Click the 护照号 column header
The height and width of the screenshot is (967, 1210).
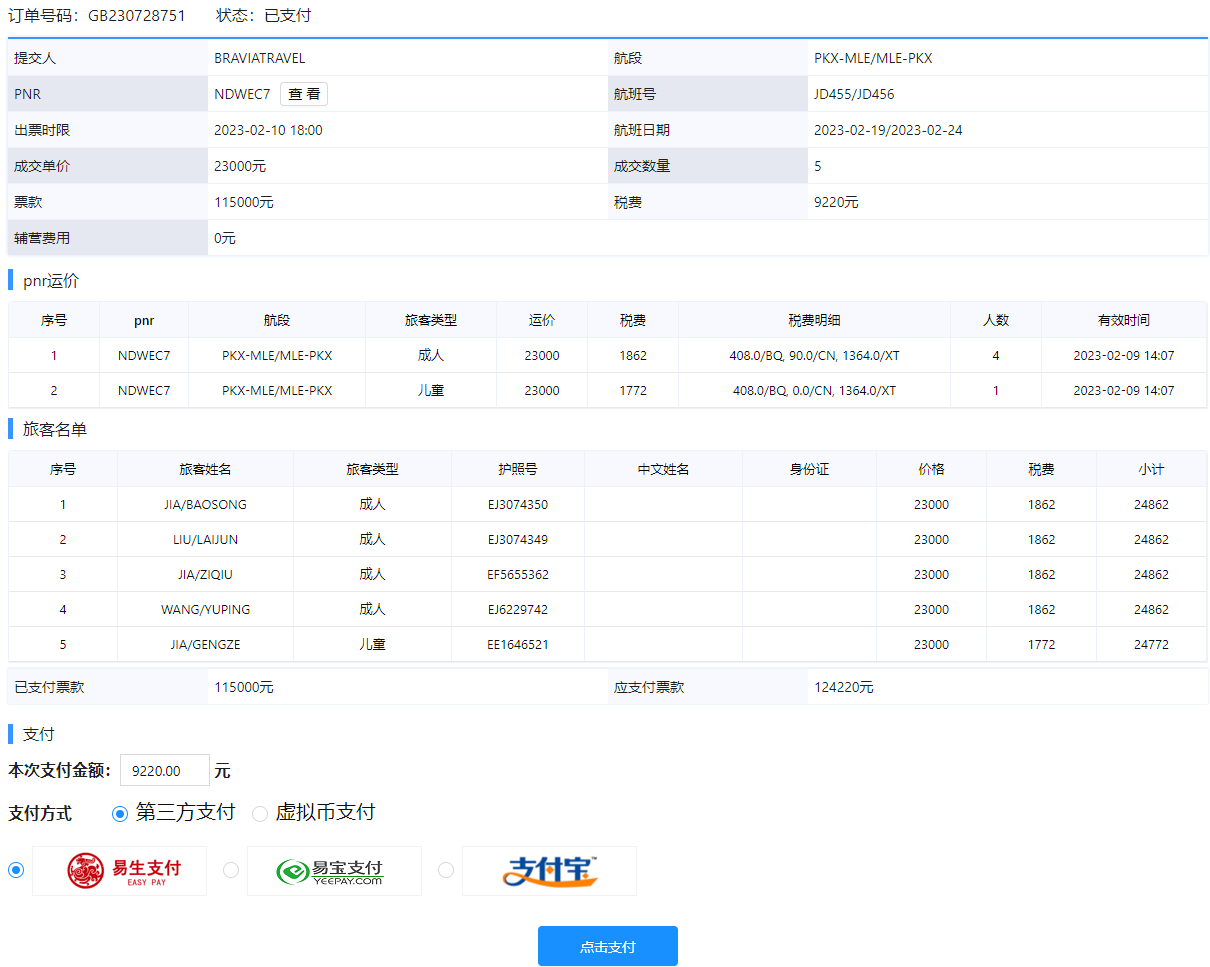(x=517, y=469)
